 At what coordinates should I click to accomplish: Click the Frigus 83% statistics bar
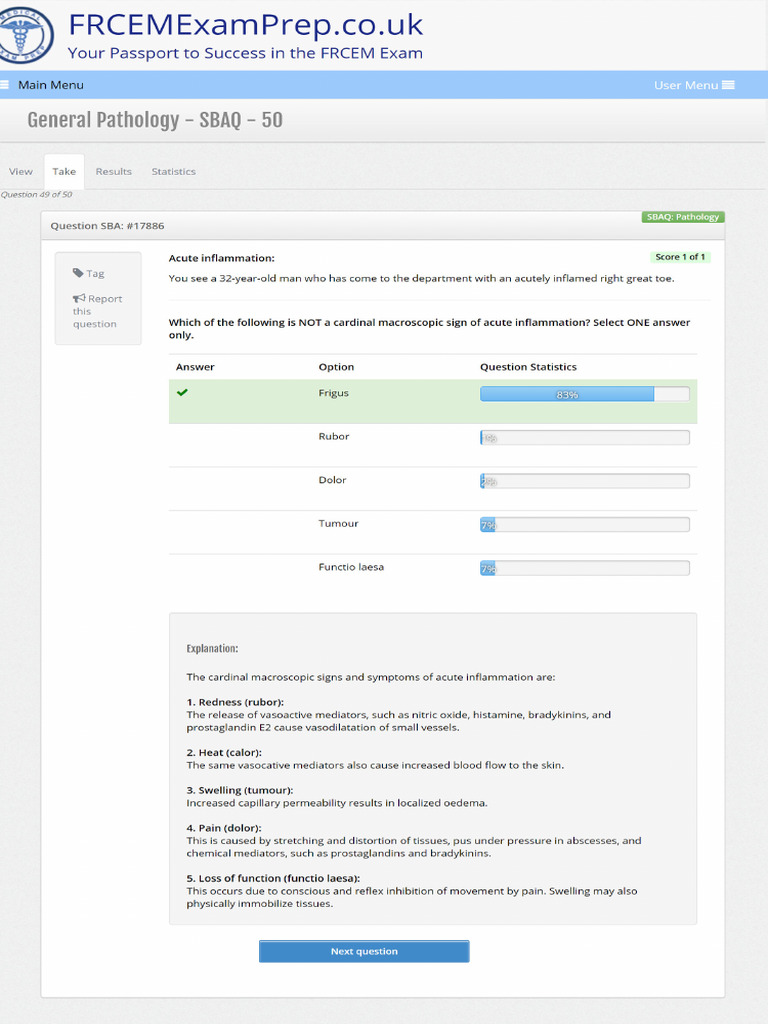click(x=584, y=394)
